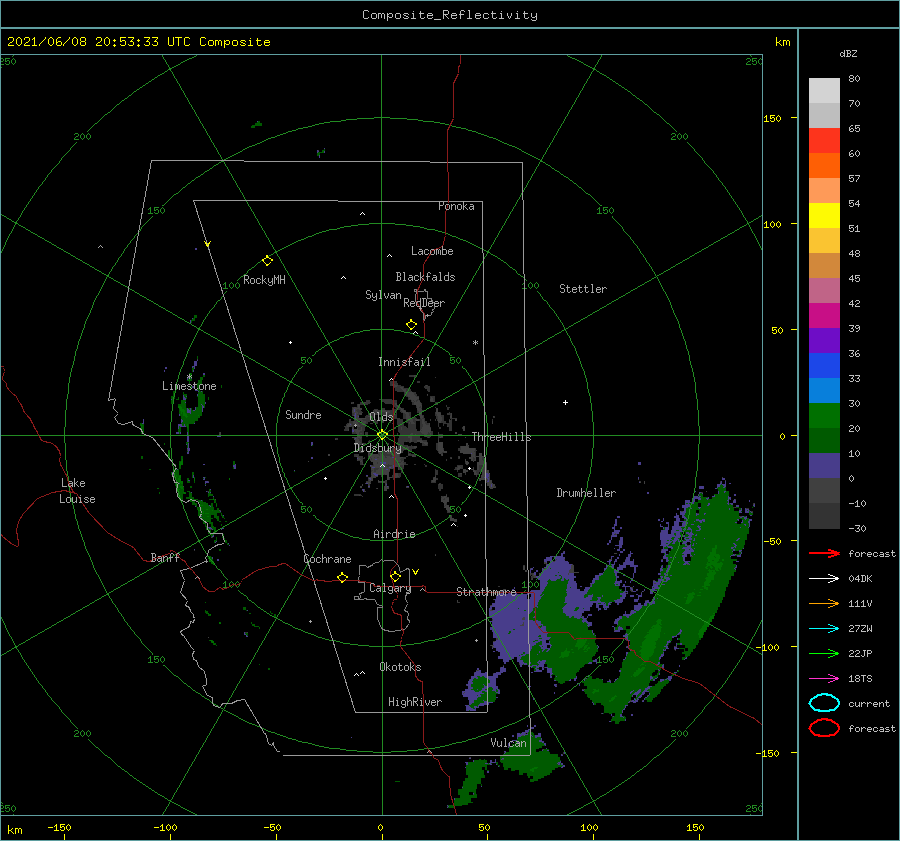Click the Sylvan label
This screenshot has height=841, width=900.
coord(383,295)
